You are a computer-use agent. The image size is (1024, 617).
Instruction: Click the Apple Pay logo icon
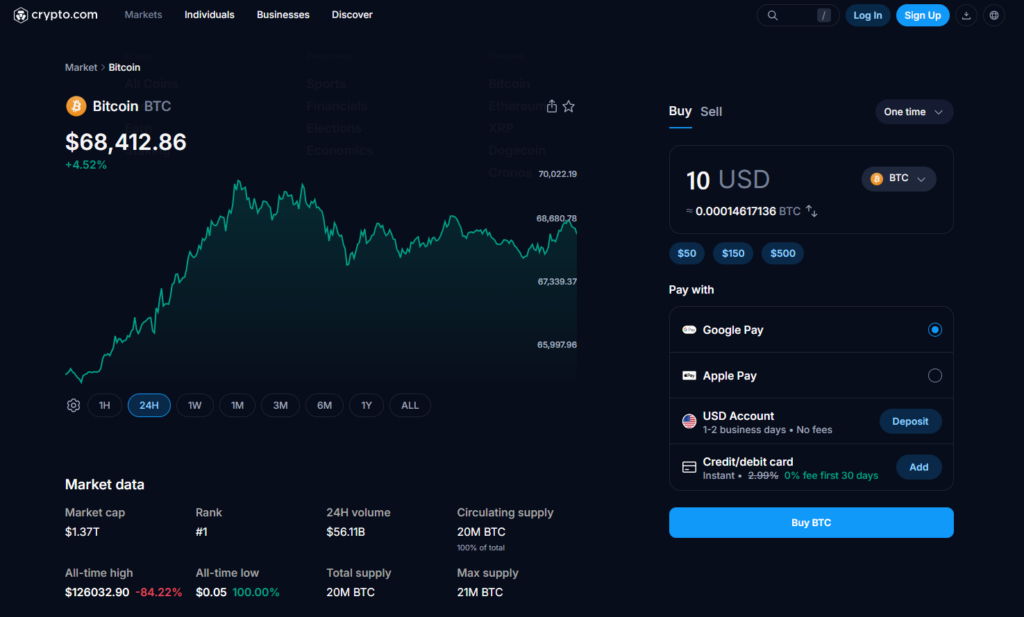pyautogui.click(x=689, y=375)
